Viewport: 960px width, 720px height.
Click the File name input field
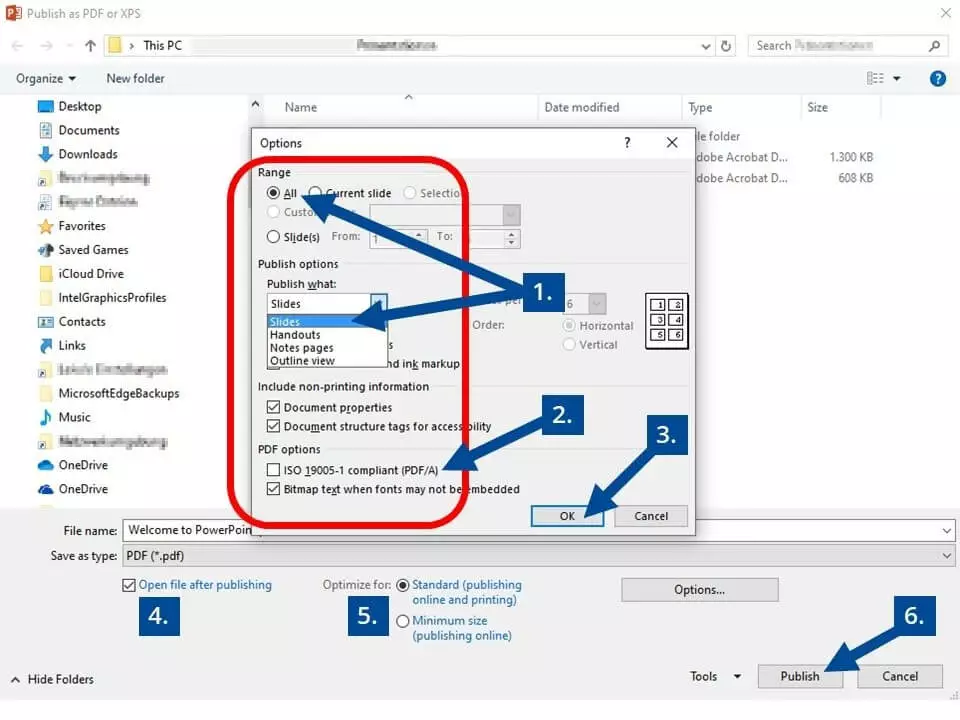click(190, 531)
